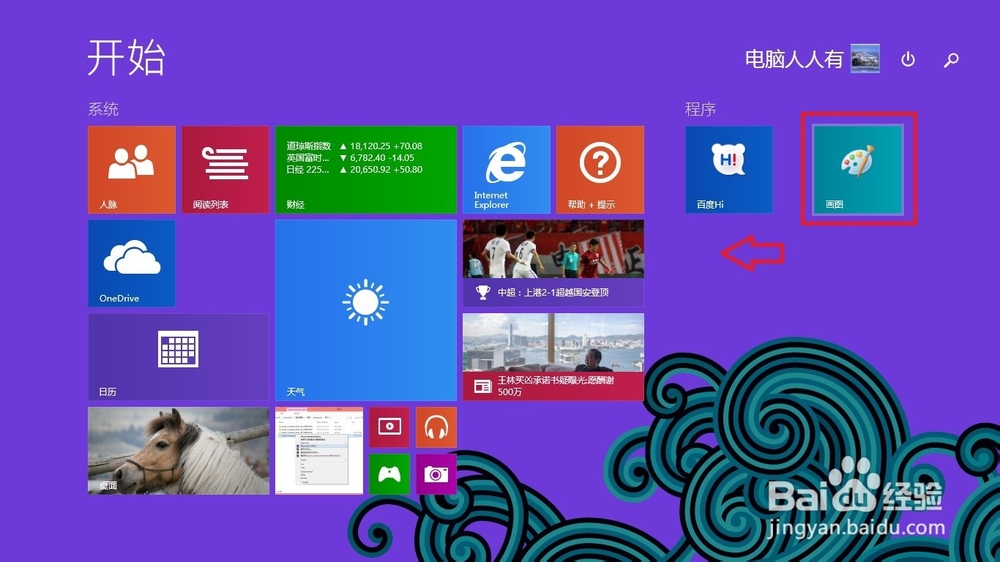Open the 财经 finance tile
The image size is (1000, 562).
[366, 169]
